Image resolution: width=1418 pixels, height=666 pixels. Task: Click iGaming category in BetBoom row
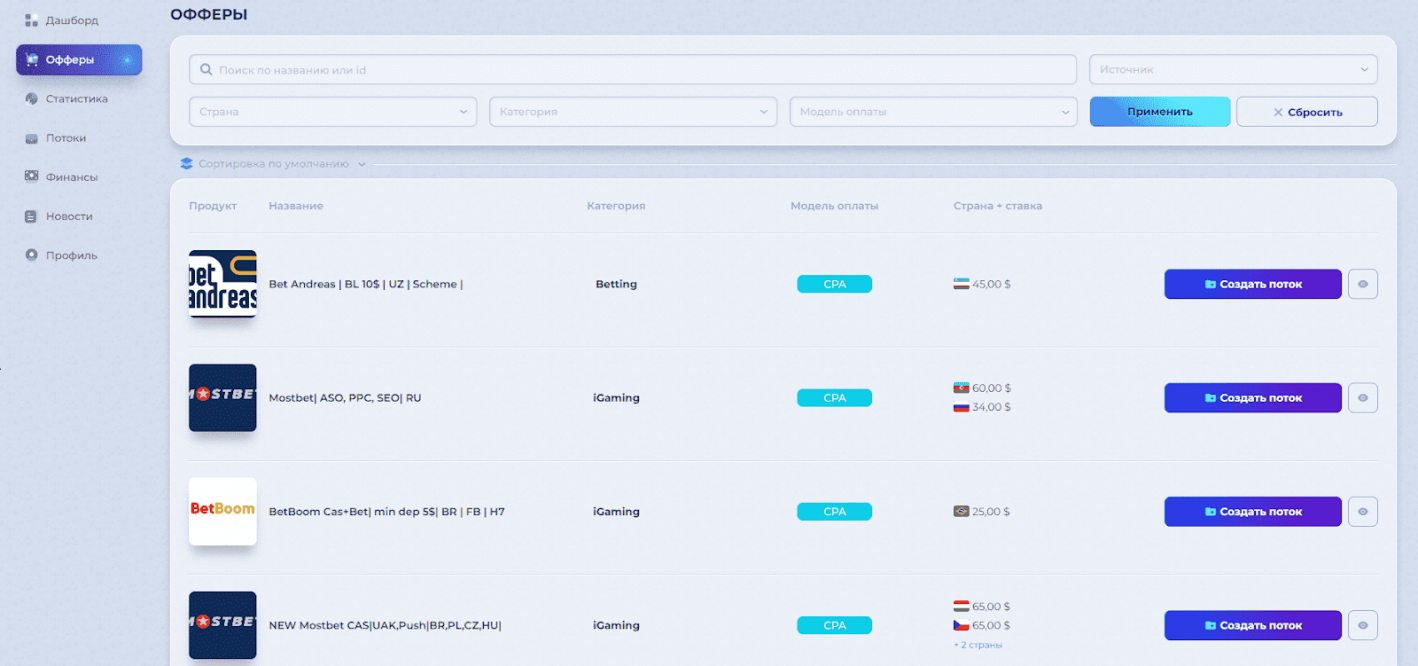[616, 511]
